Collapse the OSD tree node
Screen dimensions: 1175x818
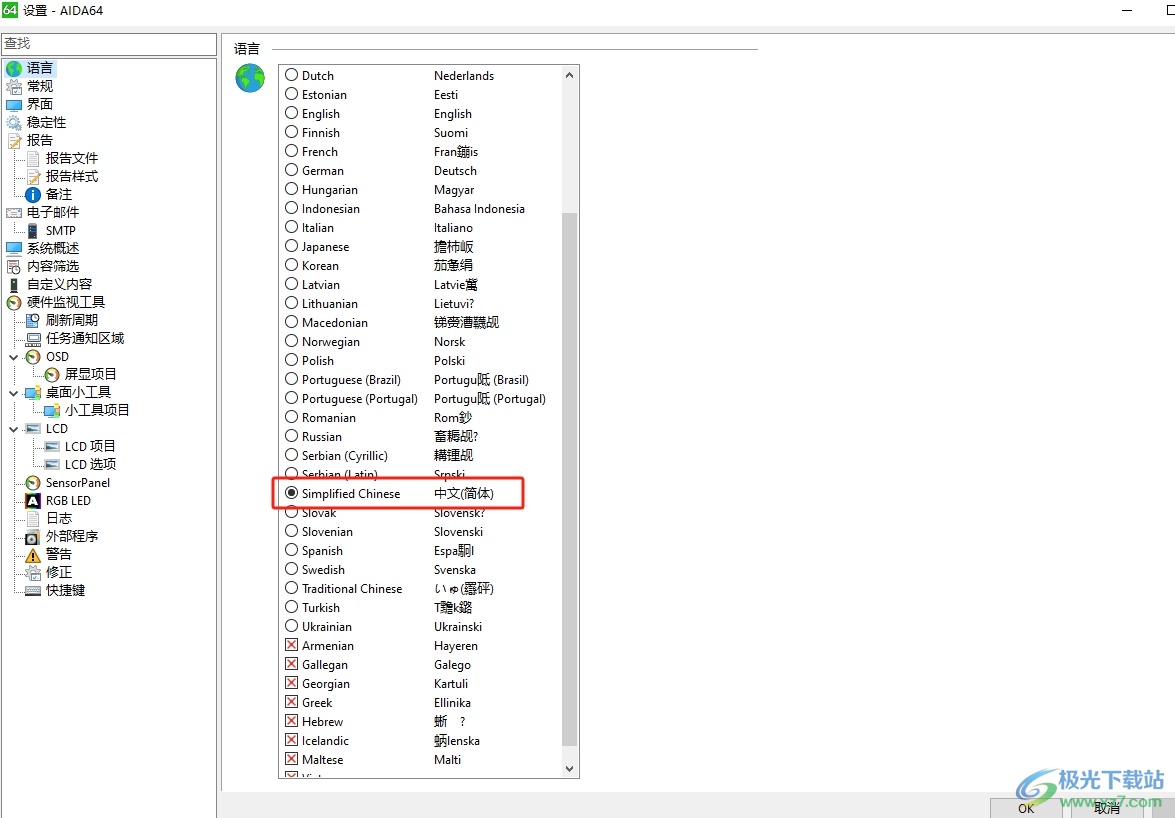click(x=13, y=357)
